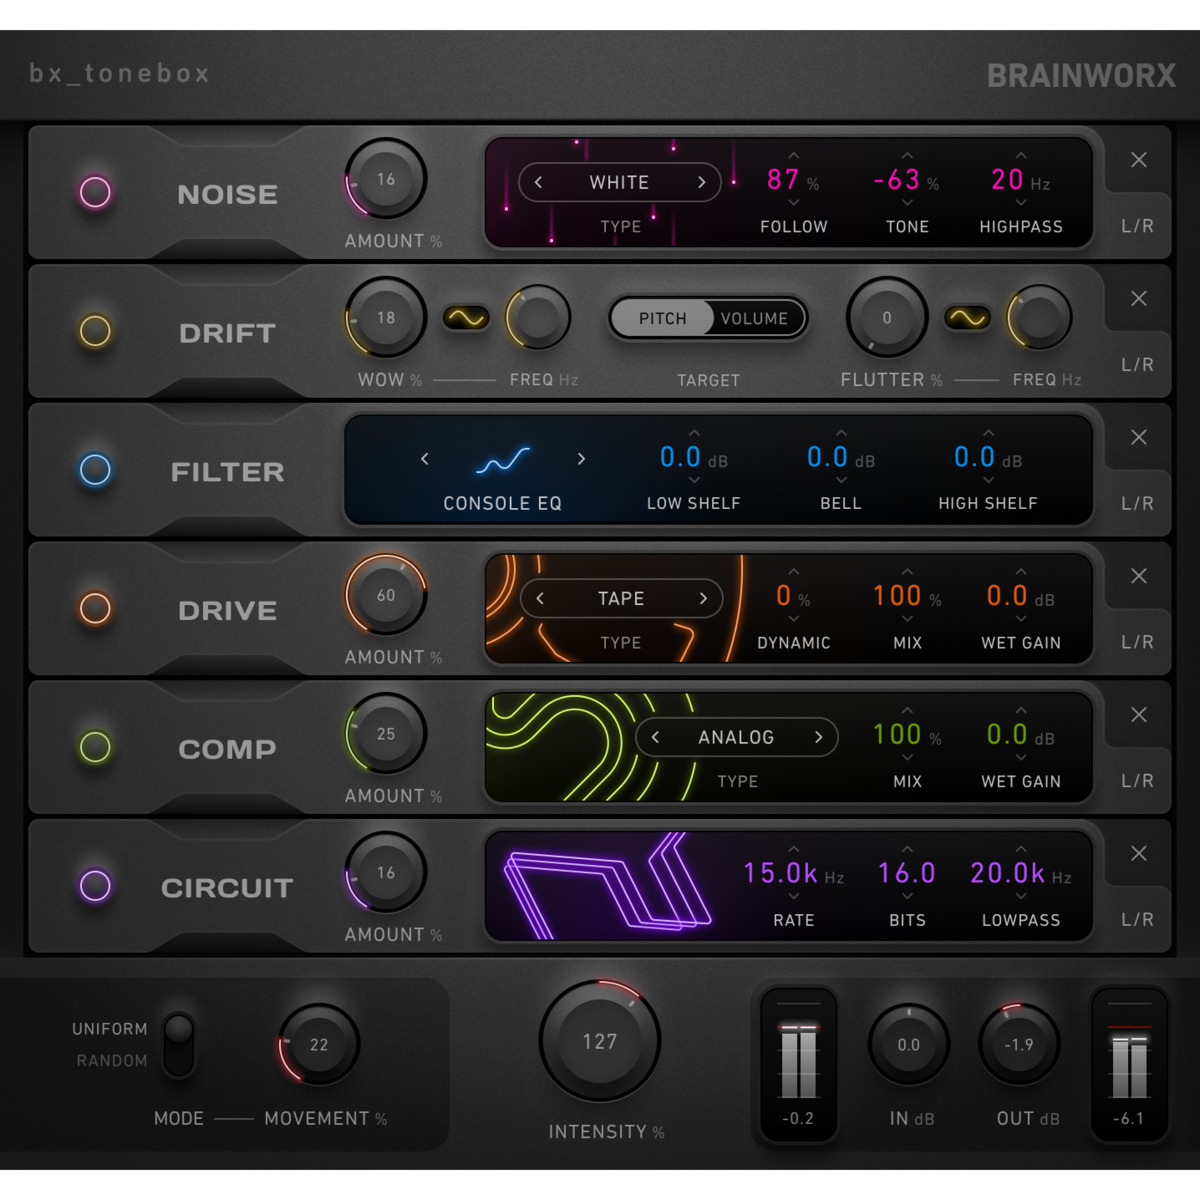The width and height of the screenshot is (1200, 1200).
Task: Toggle the FILTER module power ring
Action: [x=95, y=469]
